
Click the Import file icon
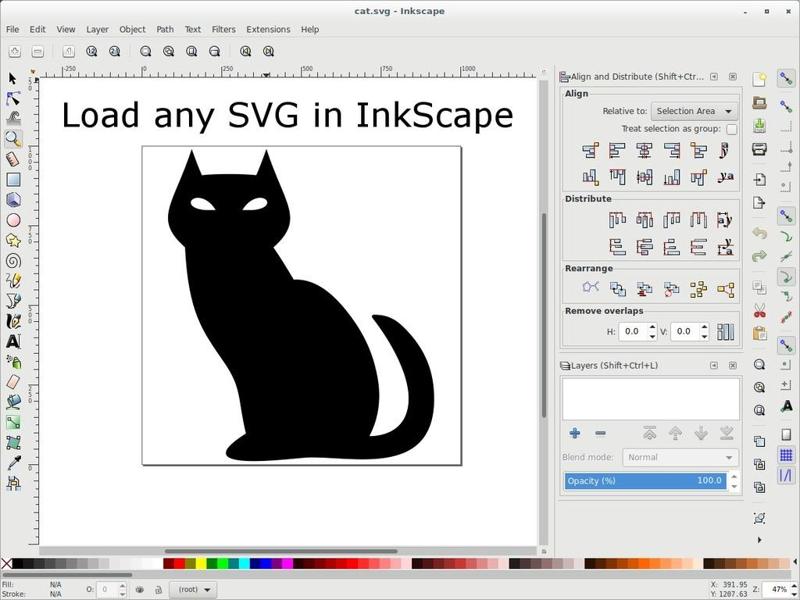tap(759, 179)
